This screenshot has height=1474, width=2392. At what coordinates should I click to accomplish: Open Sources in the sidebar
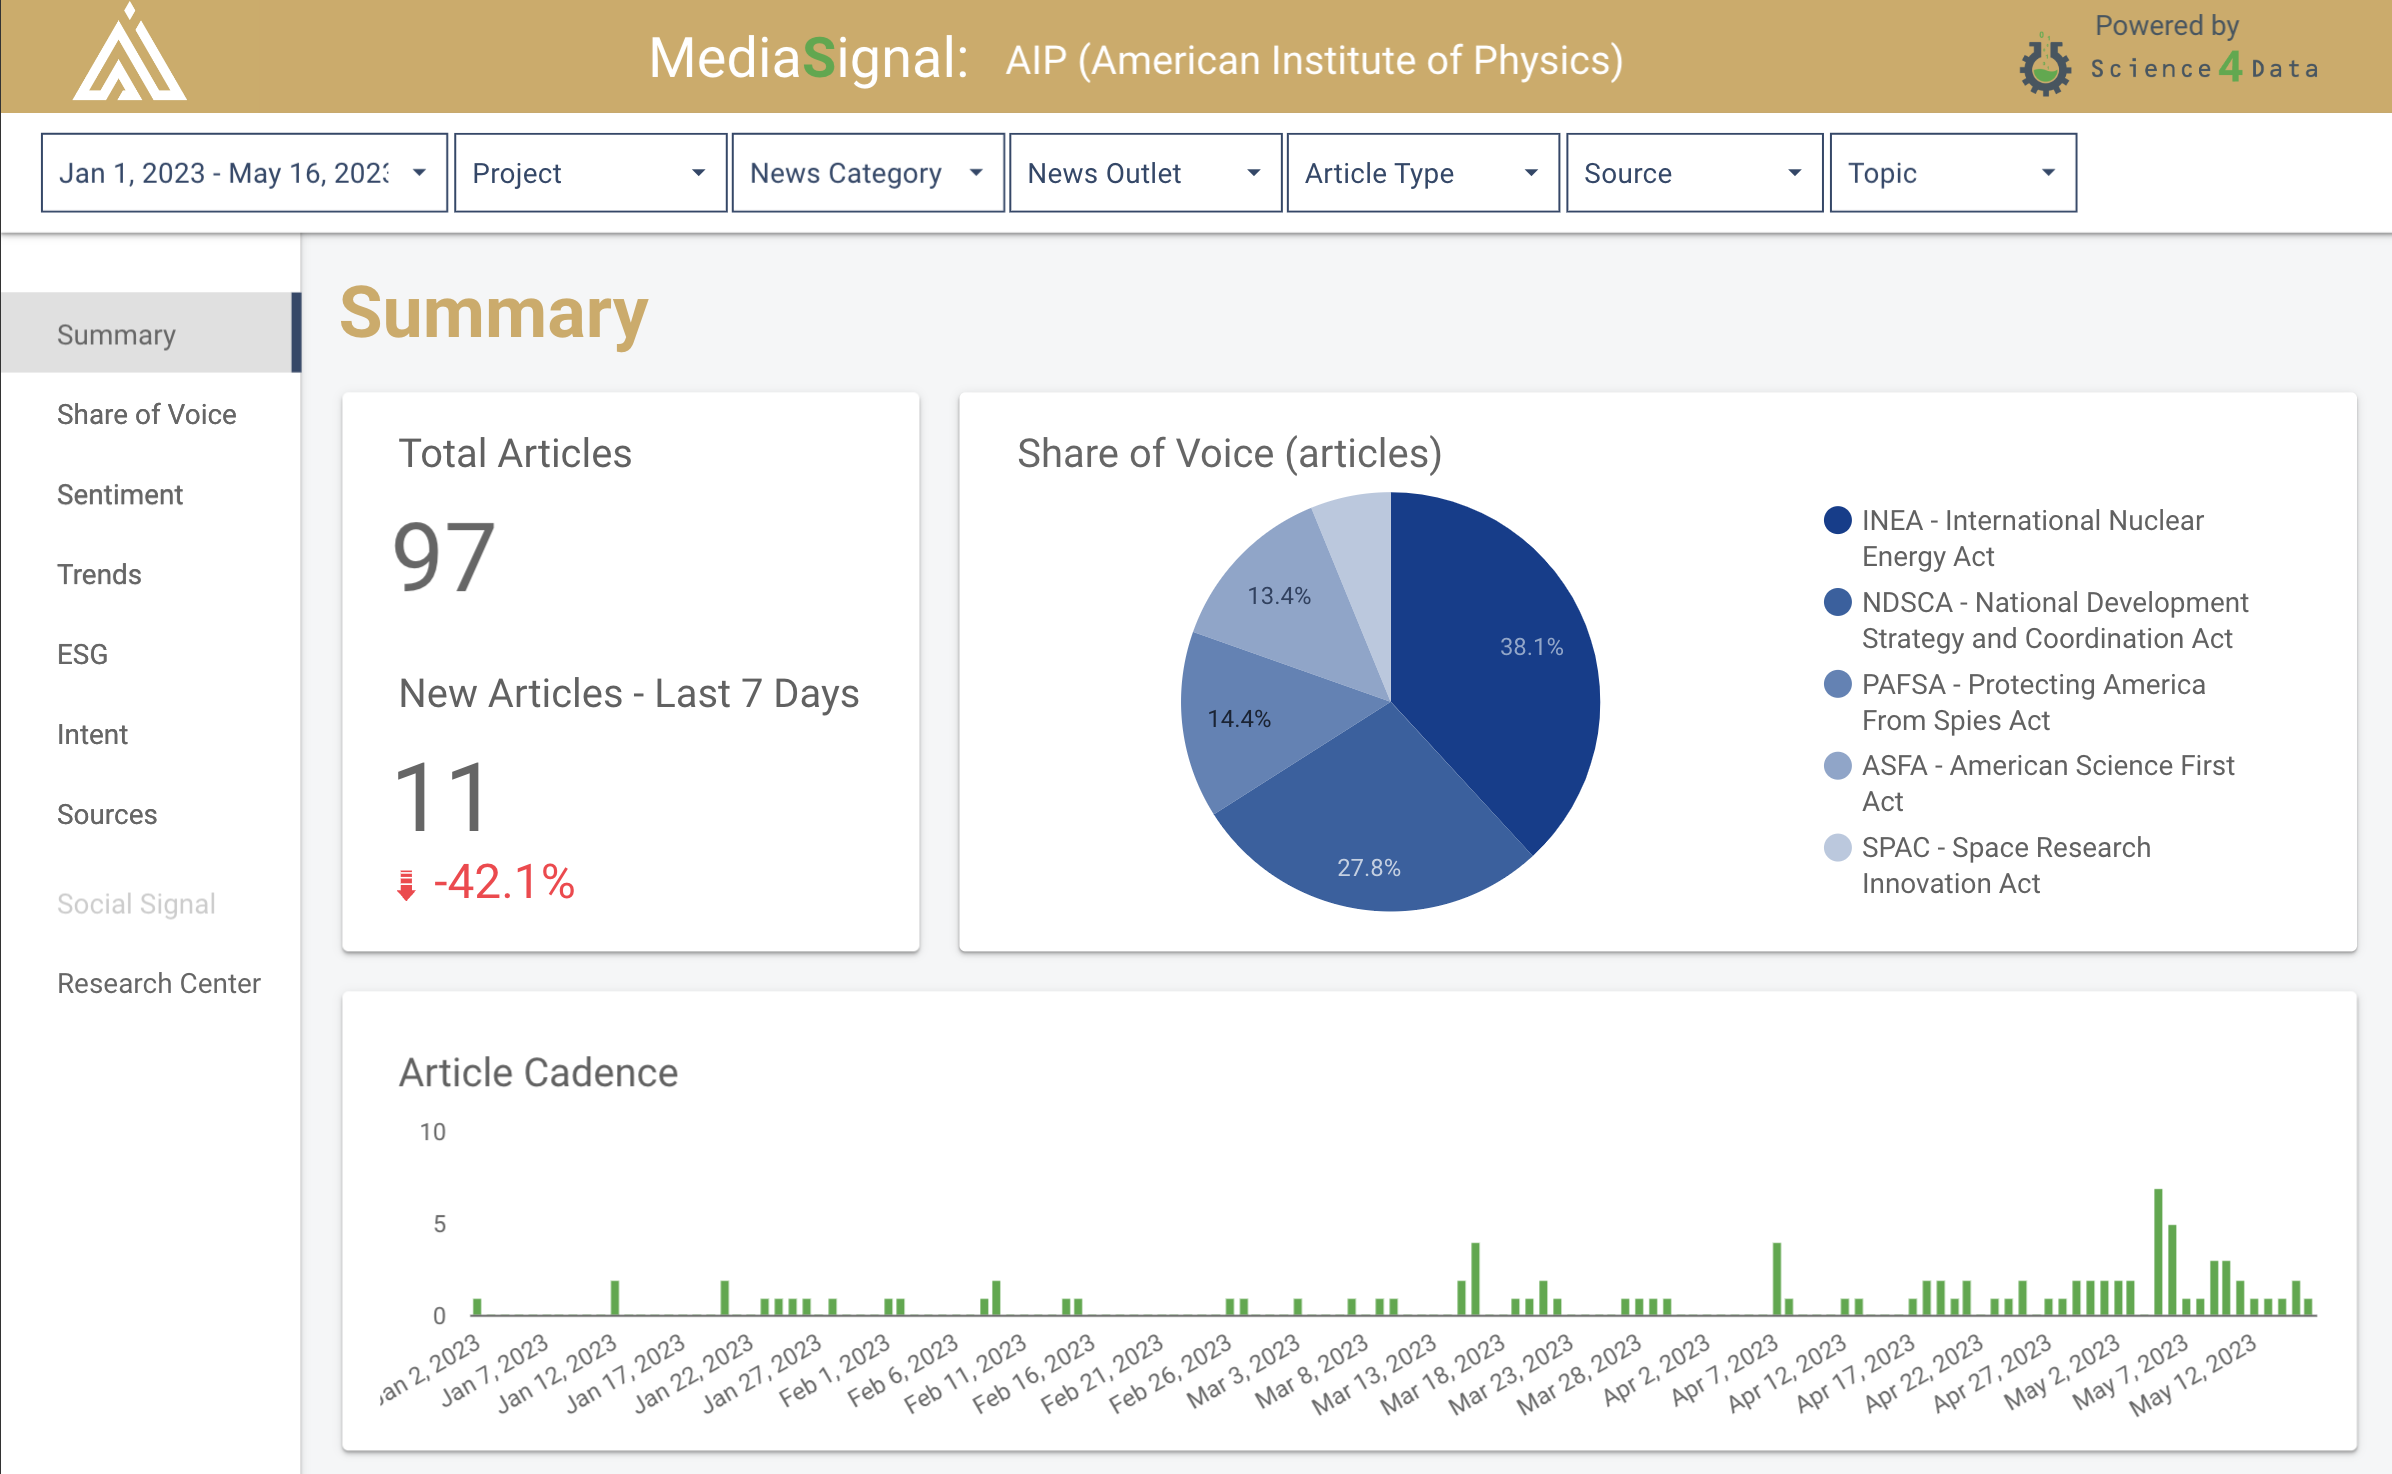pos(107,814)
